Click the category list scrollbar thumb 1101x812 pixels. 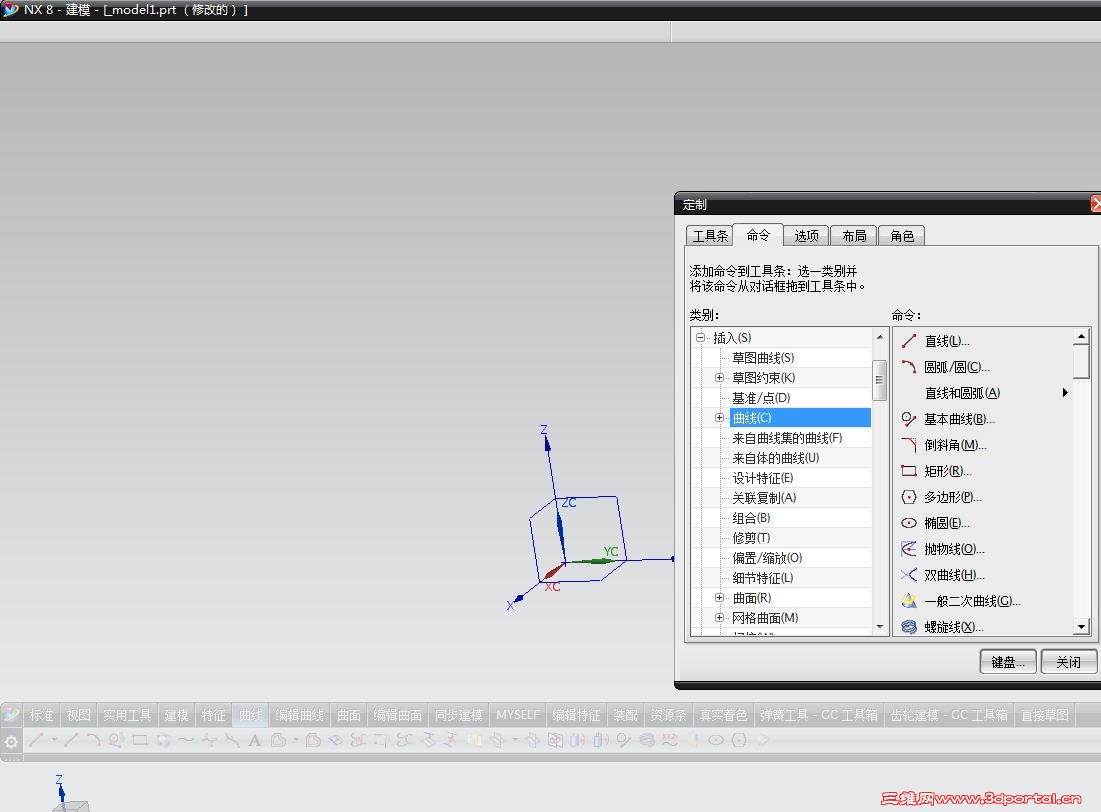(x=879, y=379)
